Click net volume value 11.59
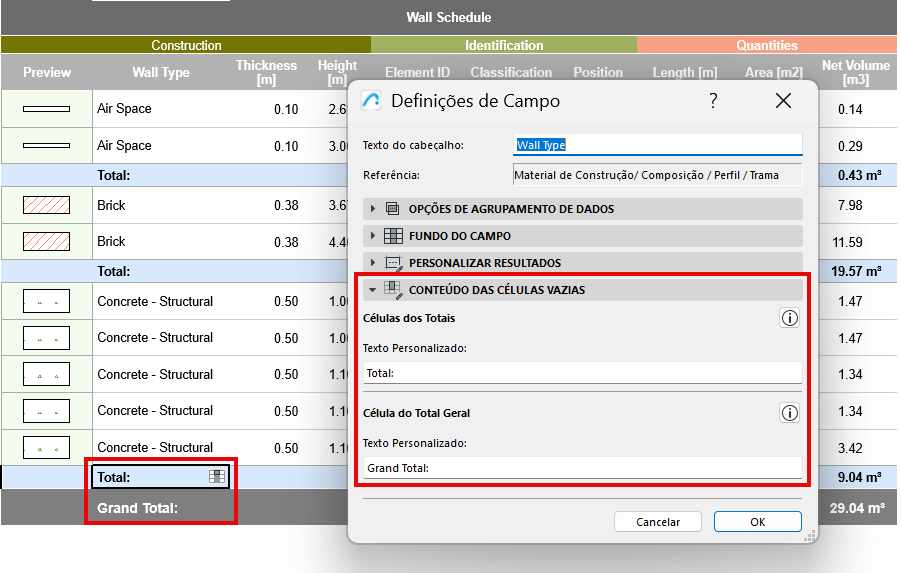The width and height of the screenshot is (901, 573). pyautogui.click(x=848, y=242)
